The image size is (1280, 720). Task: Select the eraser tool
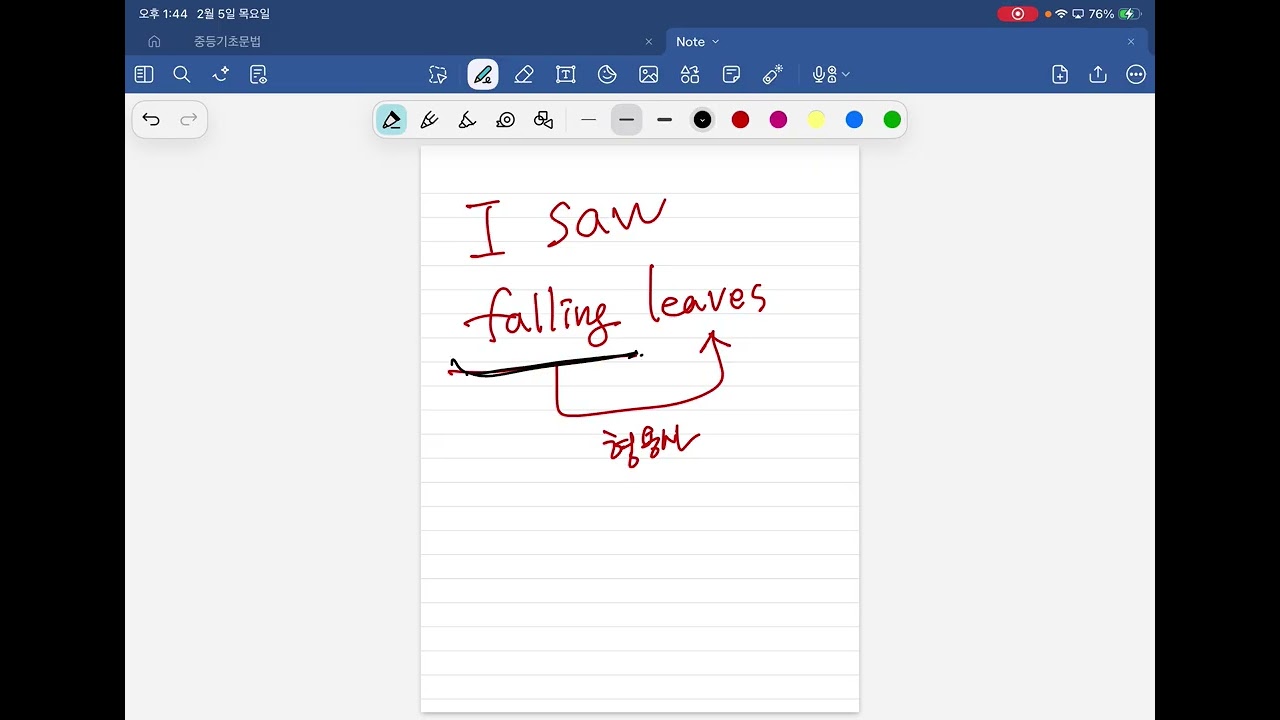(524, 74)
